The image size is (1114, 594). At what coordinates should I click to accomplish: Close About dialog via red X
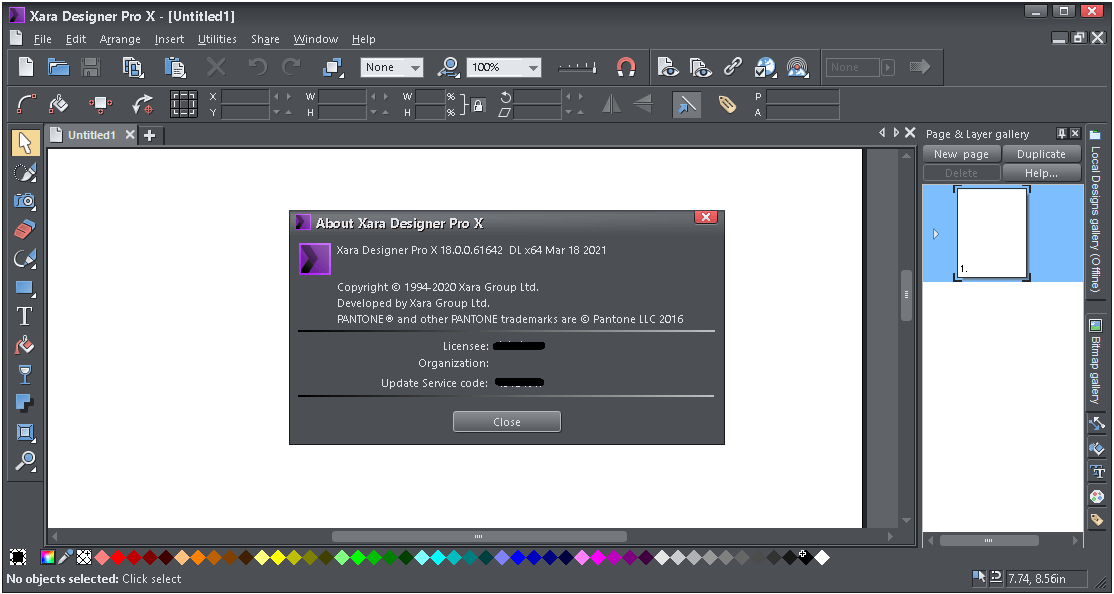coord(705,217)
